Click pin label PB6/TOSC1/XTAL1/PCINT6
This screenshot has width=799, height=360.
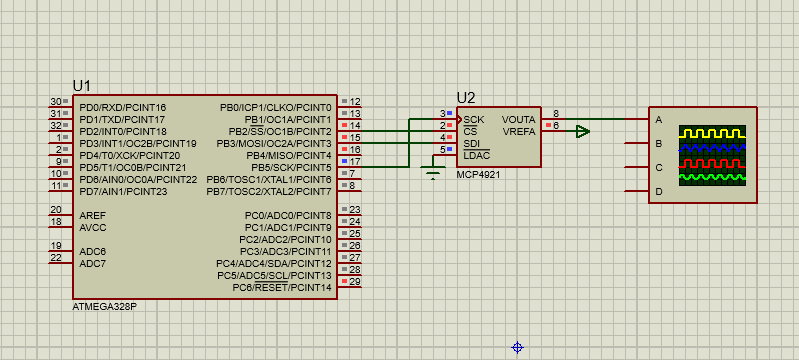[x=269, y=179]
